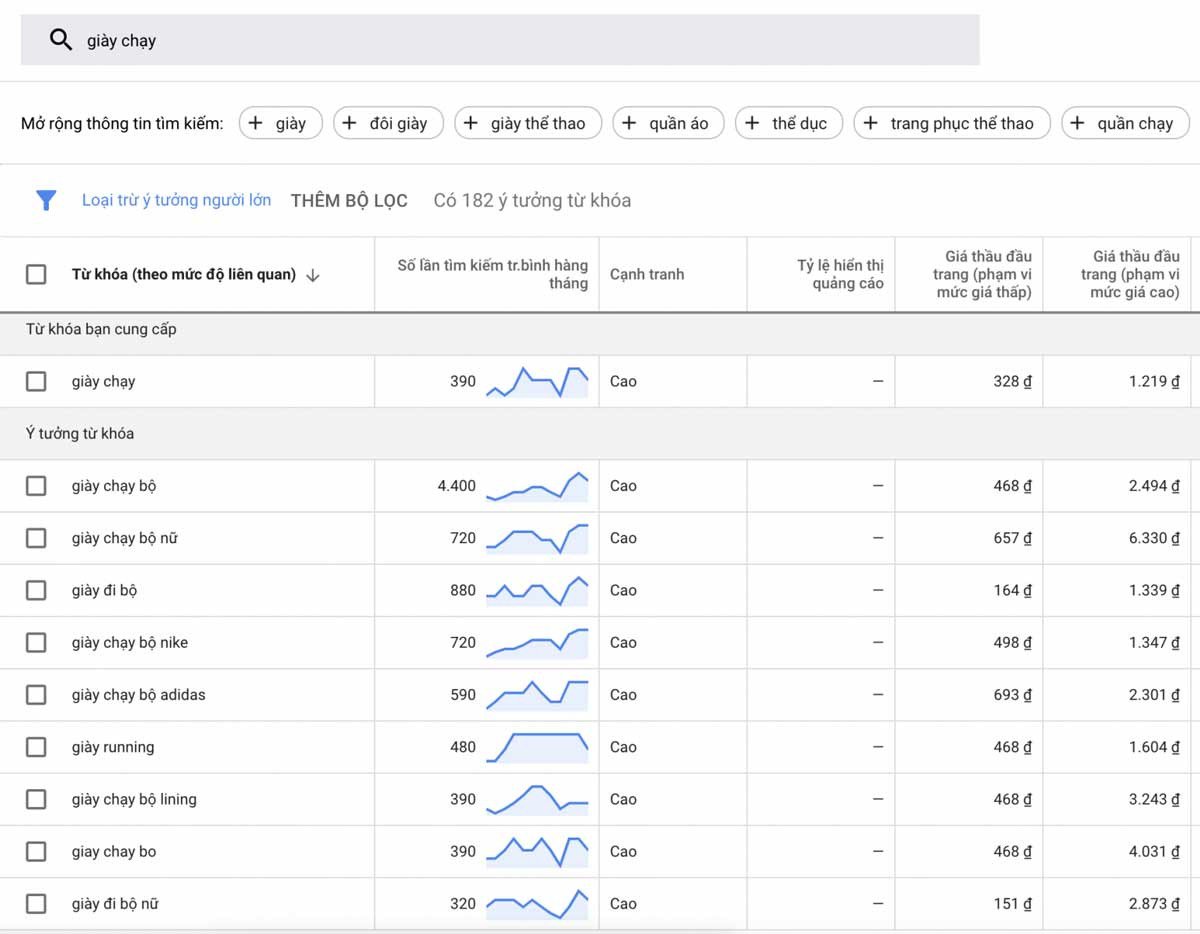Click plus icon on giày chip
The height and width of the screenshot is (934, 1200).
[256, 123]
